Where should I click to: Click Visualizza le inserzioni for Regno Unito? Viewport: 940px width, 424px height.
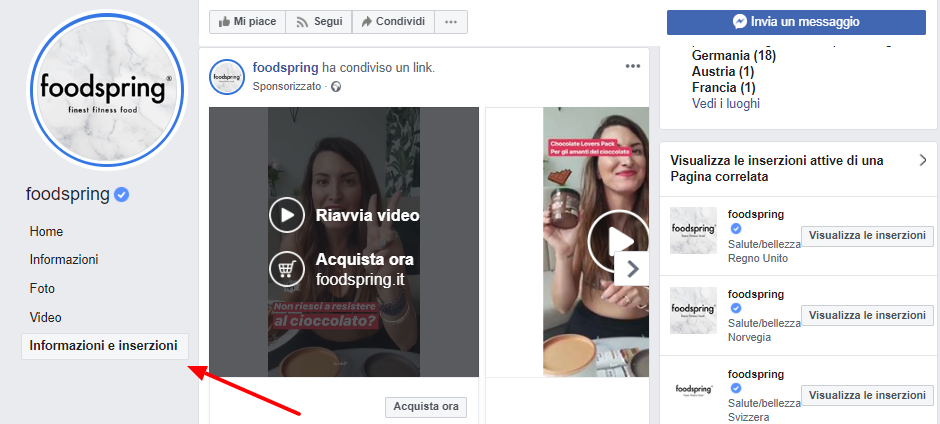[867, 236]
